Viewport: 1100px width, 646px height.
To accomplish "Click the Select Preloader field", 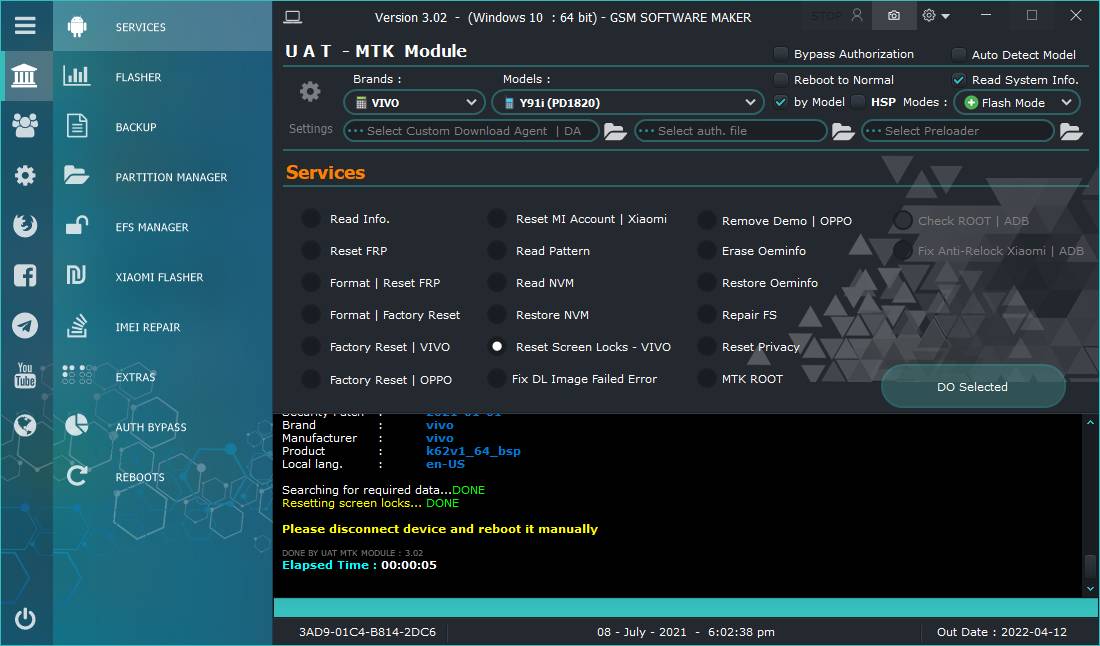I will [x=958, y=131].
